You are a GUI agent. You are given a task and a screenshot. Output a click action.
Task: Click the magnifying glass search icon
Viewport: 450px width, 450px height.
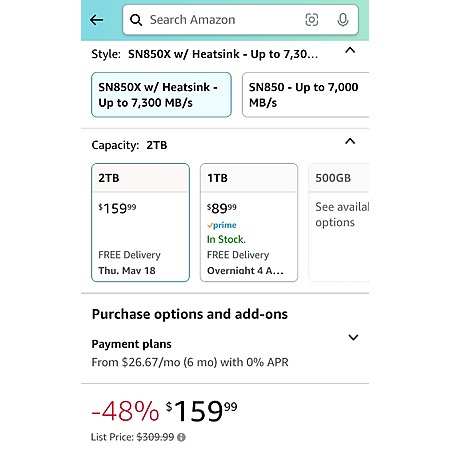[136, 20]
